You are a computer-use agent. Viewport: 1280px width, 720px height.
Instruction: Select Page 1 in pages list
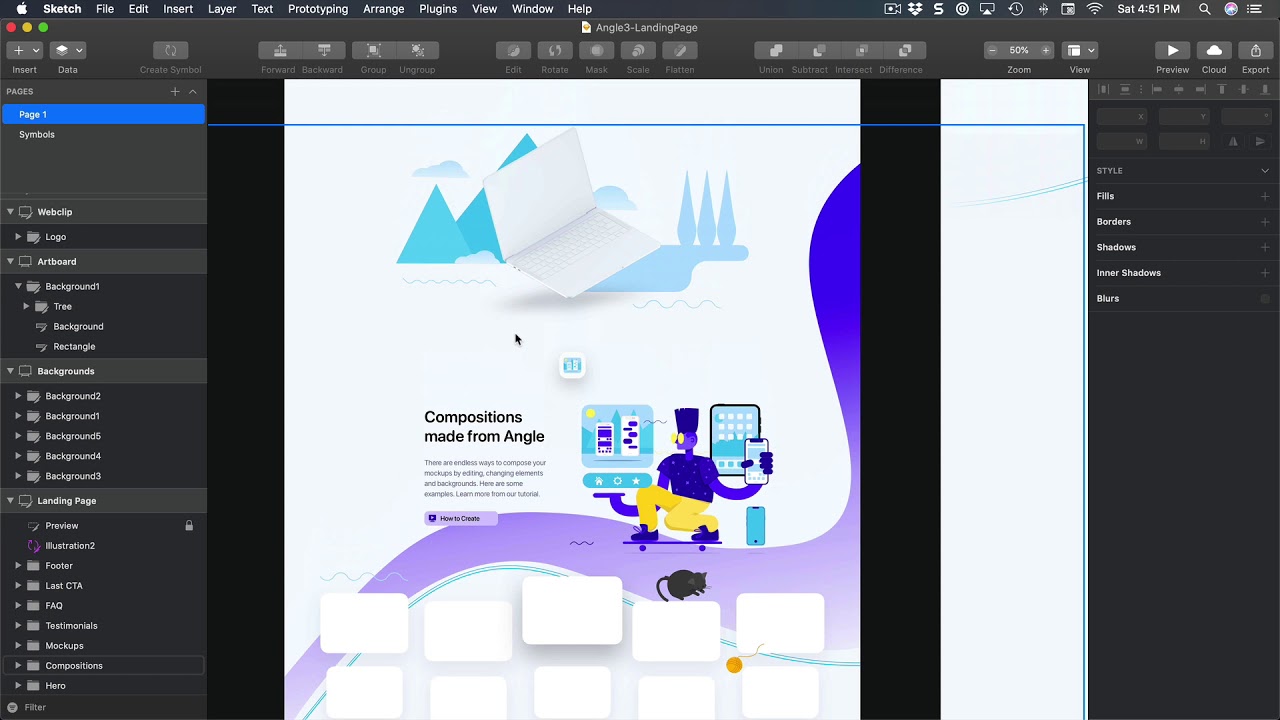click(103, 114)
